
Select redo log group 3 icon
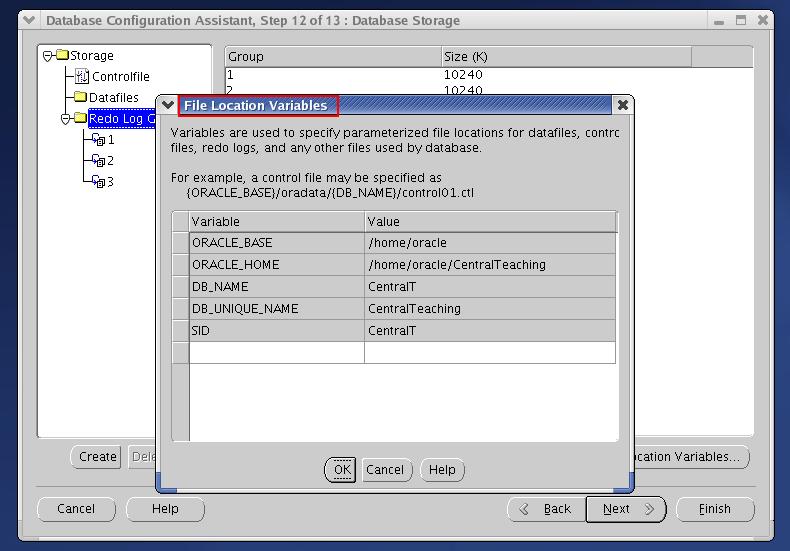pyautogui.click(x=98, y=182)
